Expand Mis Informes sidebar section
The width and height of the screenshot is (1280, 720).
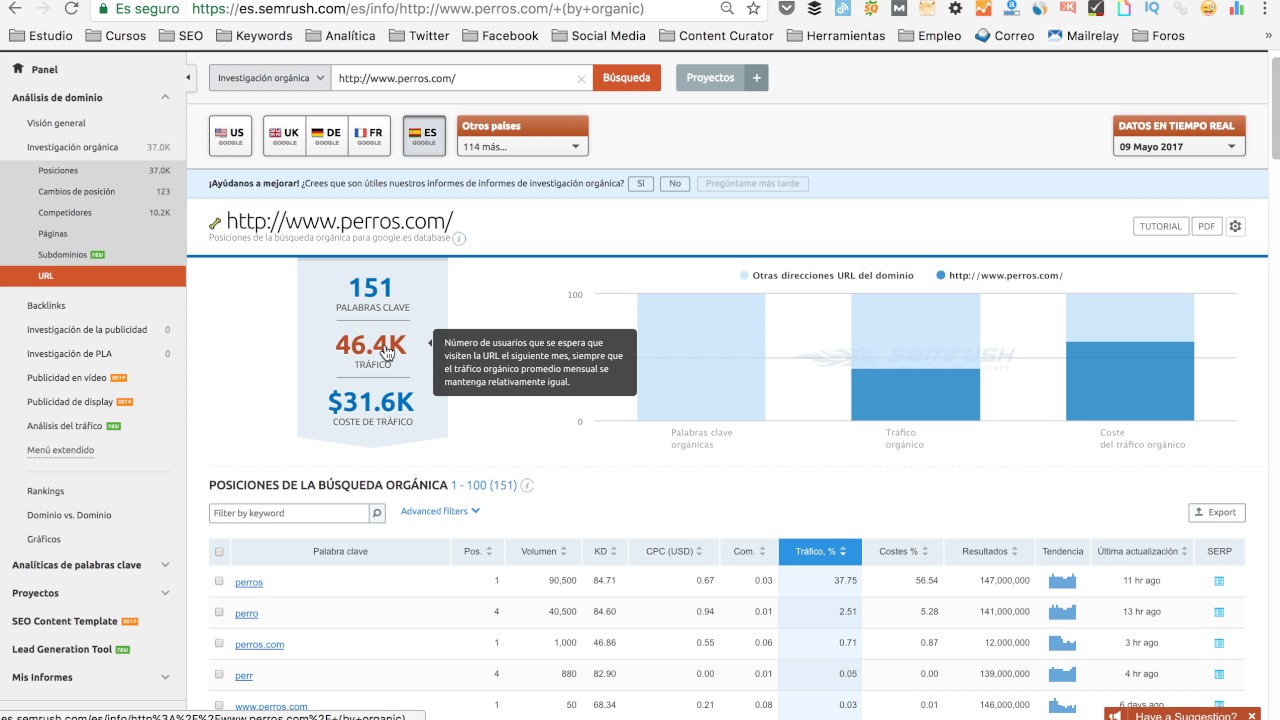tap(166, 677)
